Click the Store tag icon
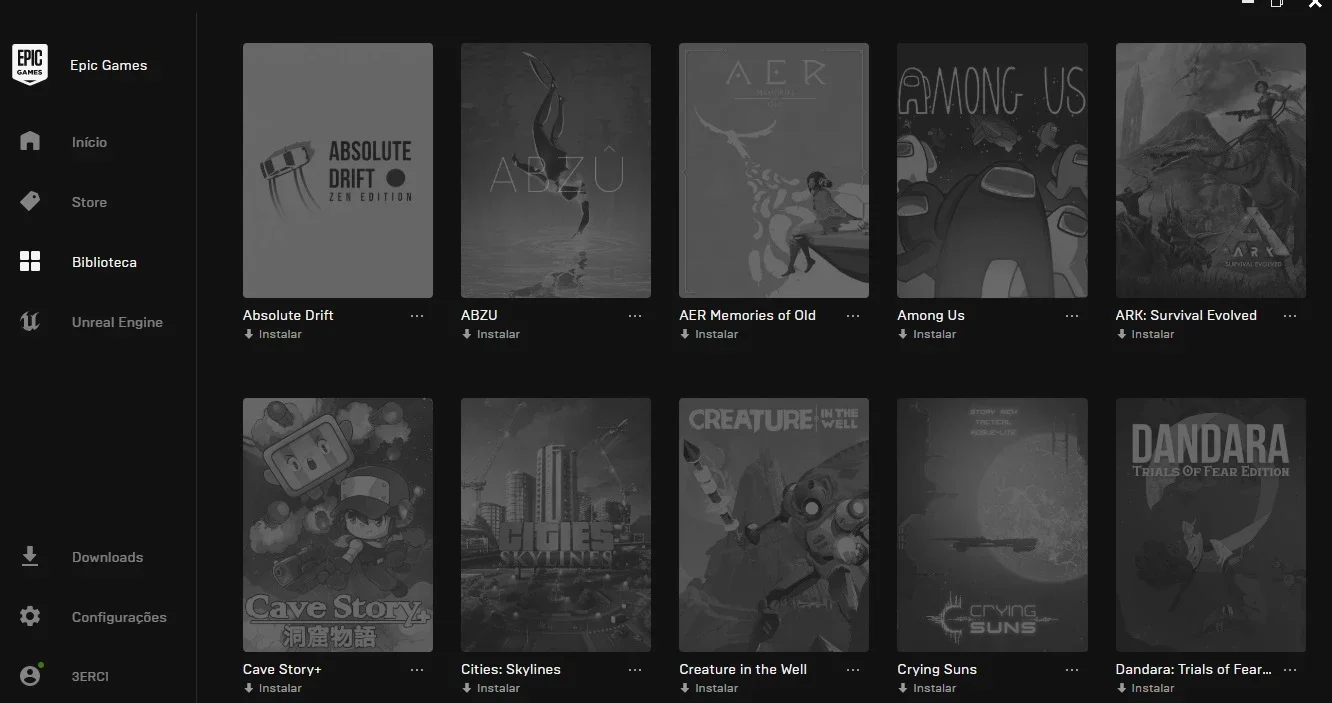This screenshot has width=1332, height=703. click(30, 201)
